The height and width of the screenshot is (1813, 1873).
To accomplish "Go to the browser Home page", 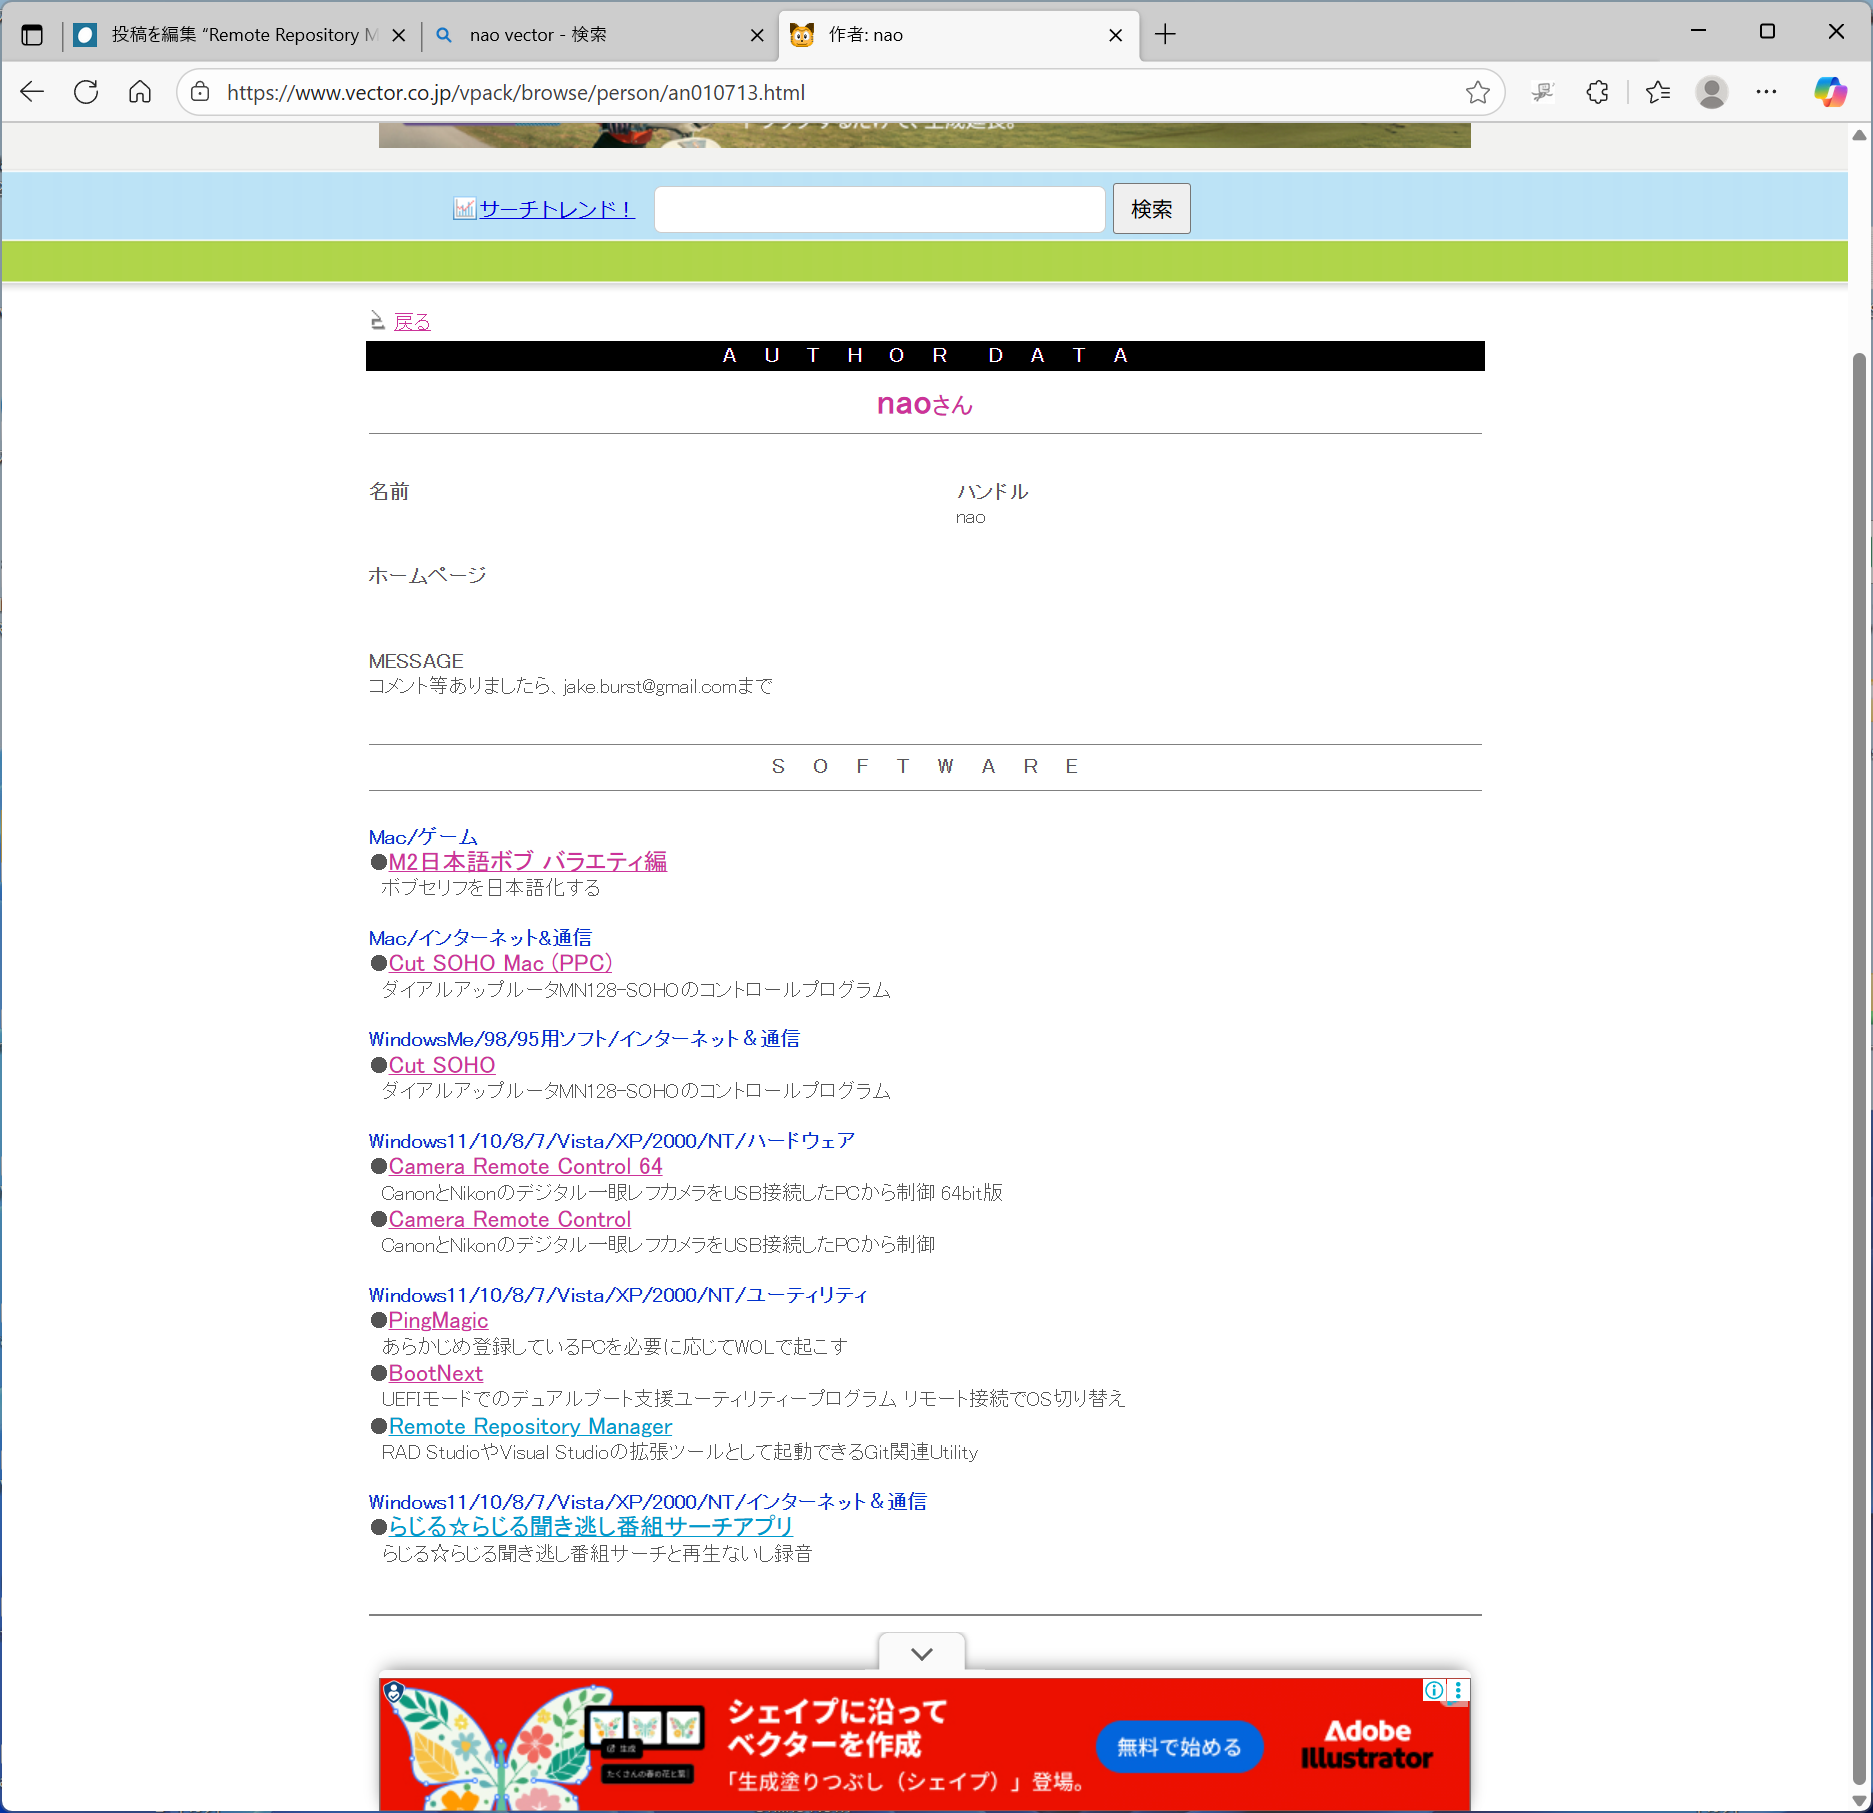I will click(140, 92).
